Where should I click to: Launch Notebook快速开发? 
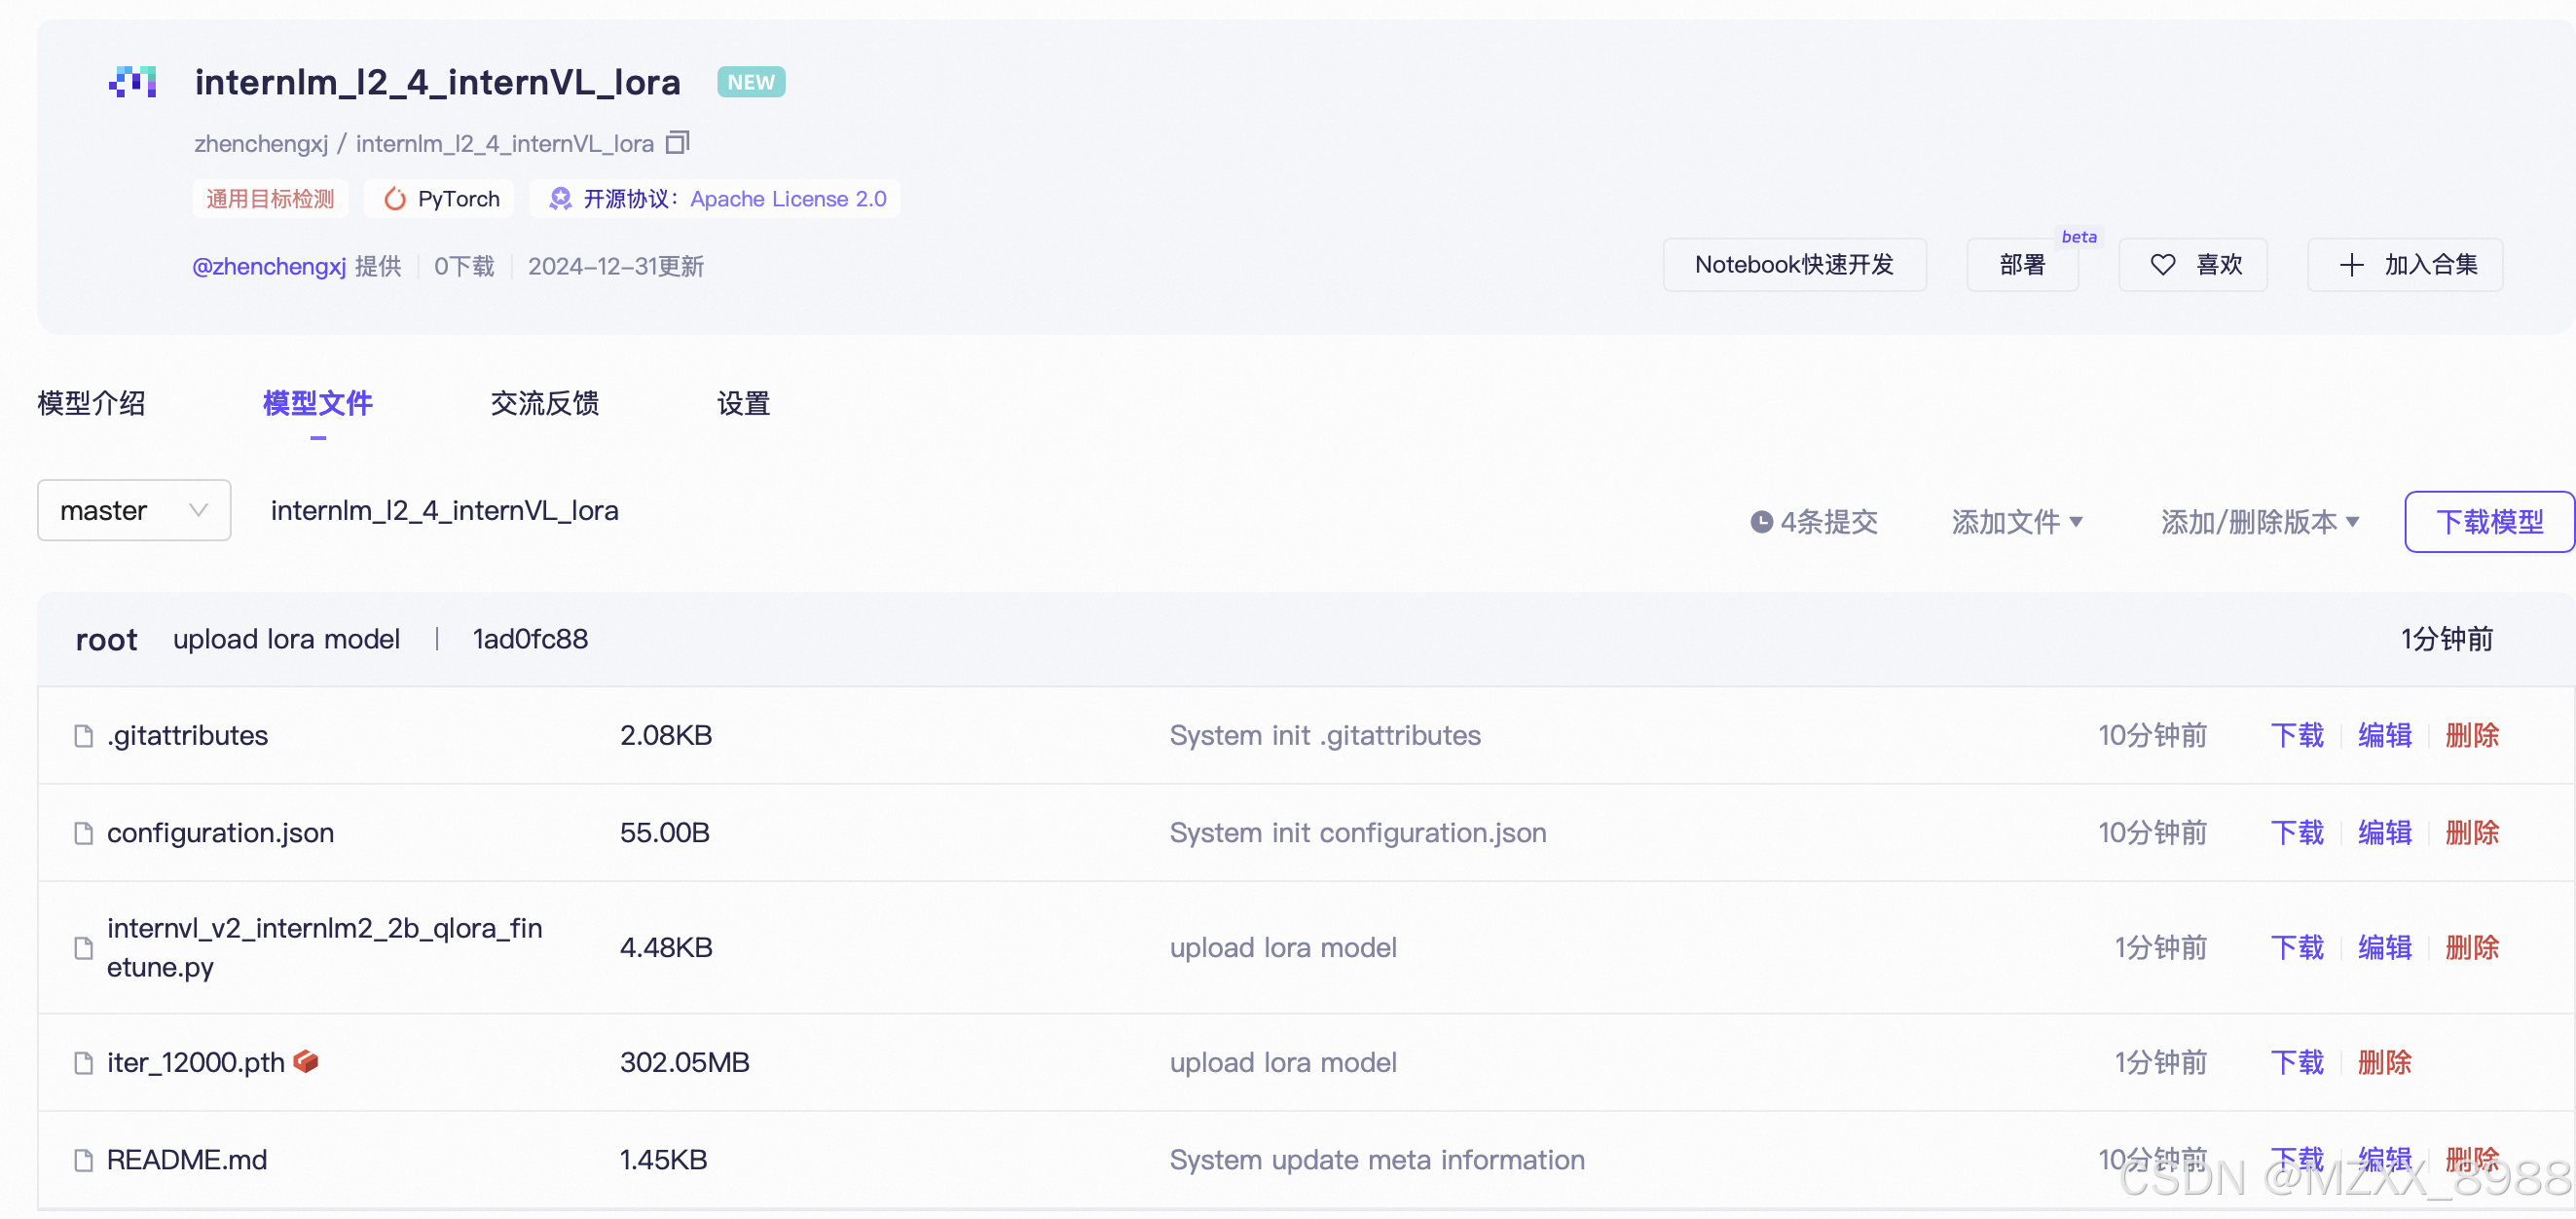(1794, 264)
